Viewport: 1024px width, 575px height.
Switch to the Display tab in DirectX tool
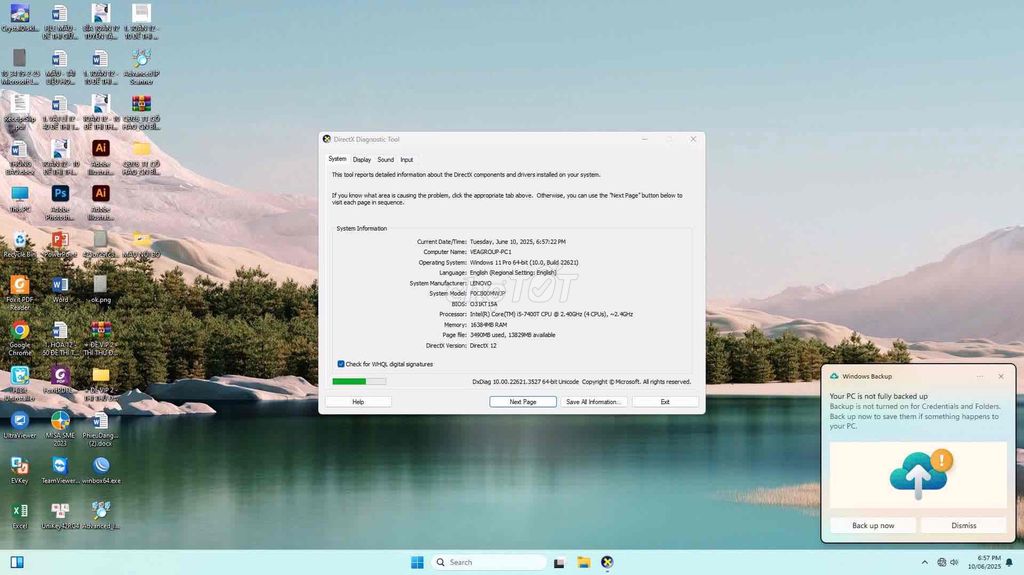(x=362, y=159)
